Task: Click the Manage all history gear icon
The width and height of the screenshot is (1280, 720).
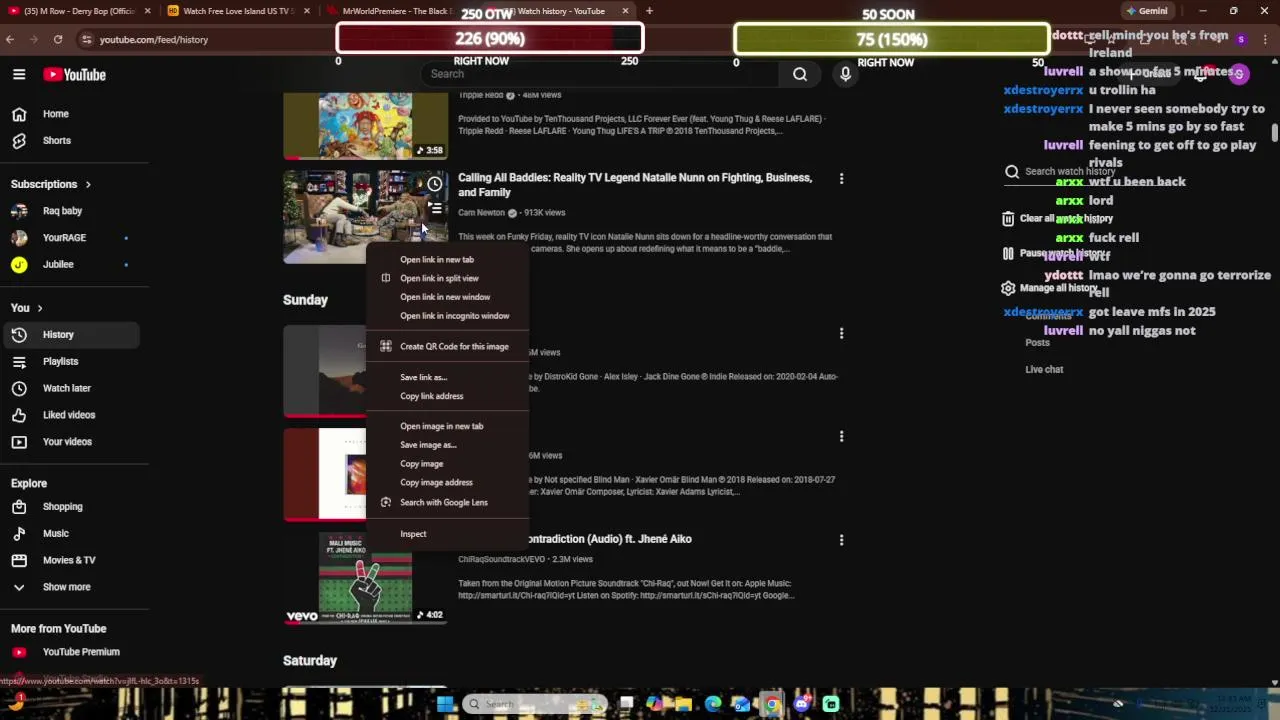Action: pos(1008,288)
